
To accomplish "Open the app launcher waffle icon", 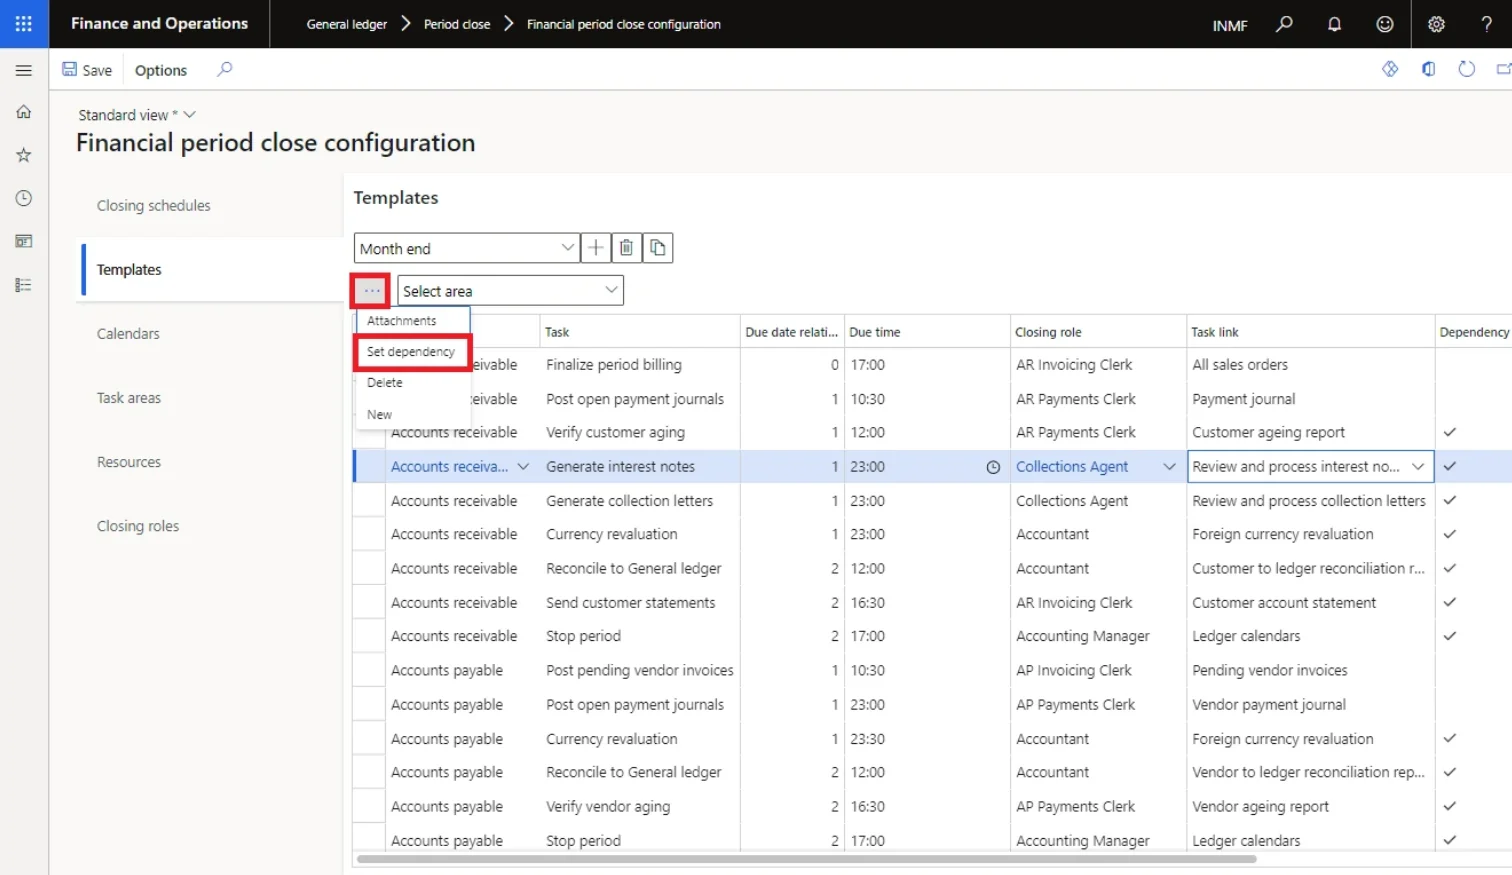I will point(24,24).
